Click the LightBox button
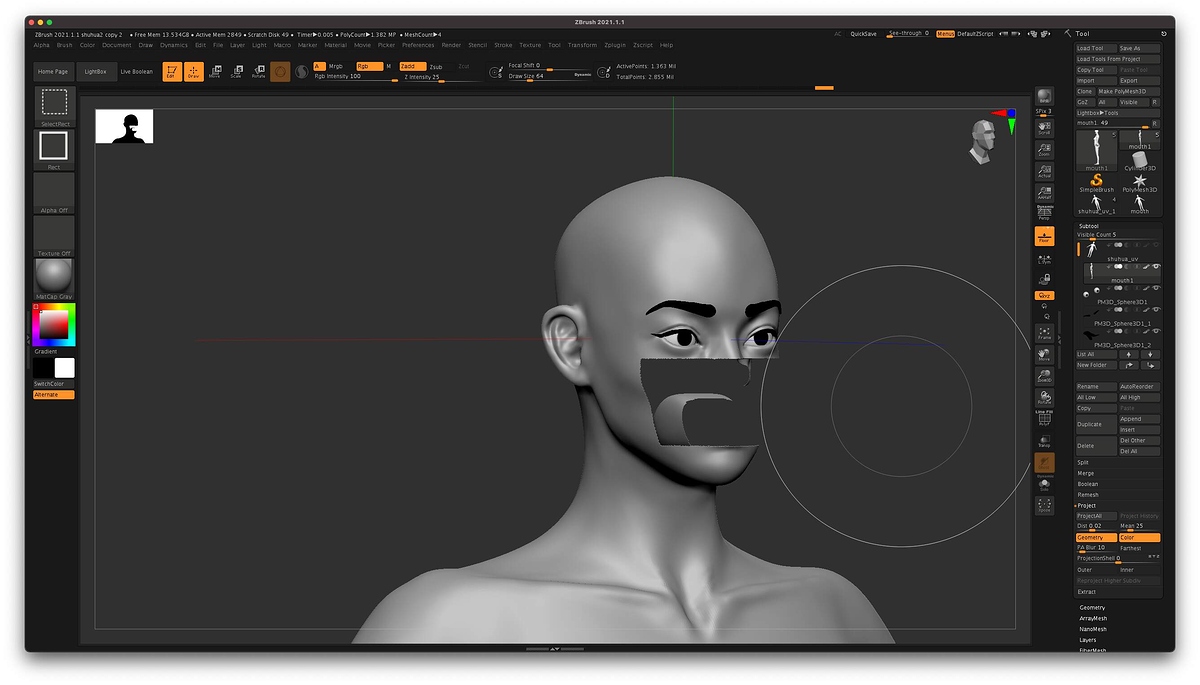Screen dimensions: 1200x685 [95, 72]
